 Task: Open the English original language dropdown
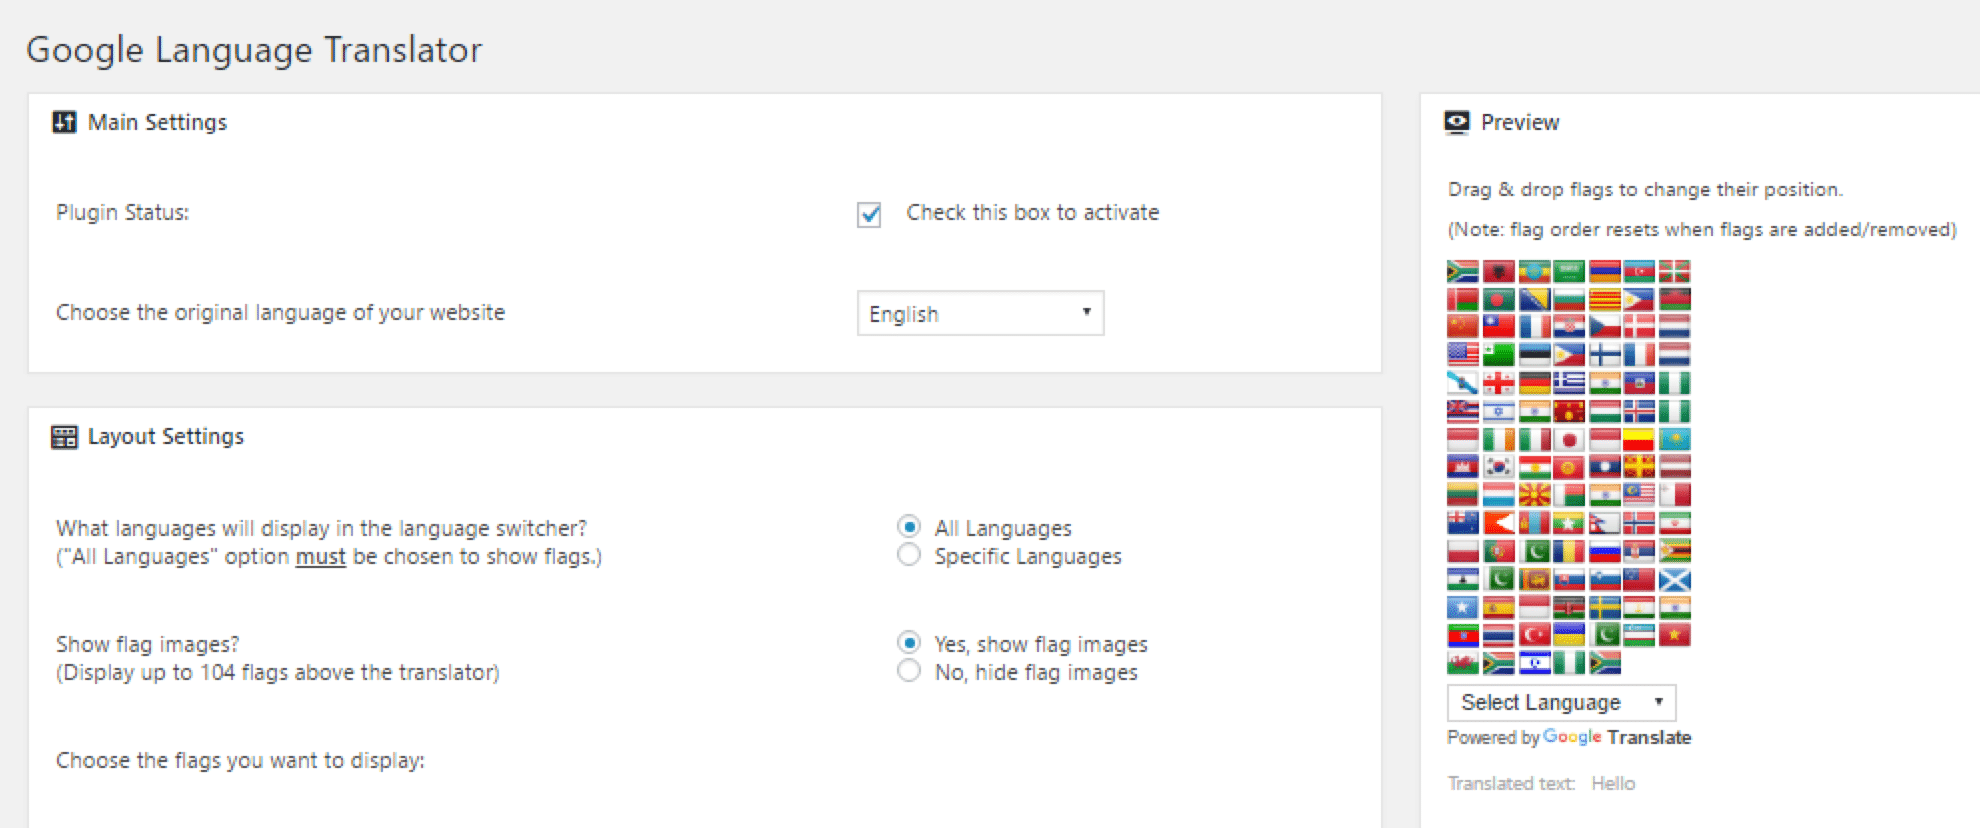point(980,313)
